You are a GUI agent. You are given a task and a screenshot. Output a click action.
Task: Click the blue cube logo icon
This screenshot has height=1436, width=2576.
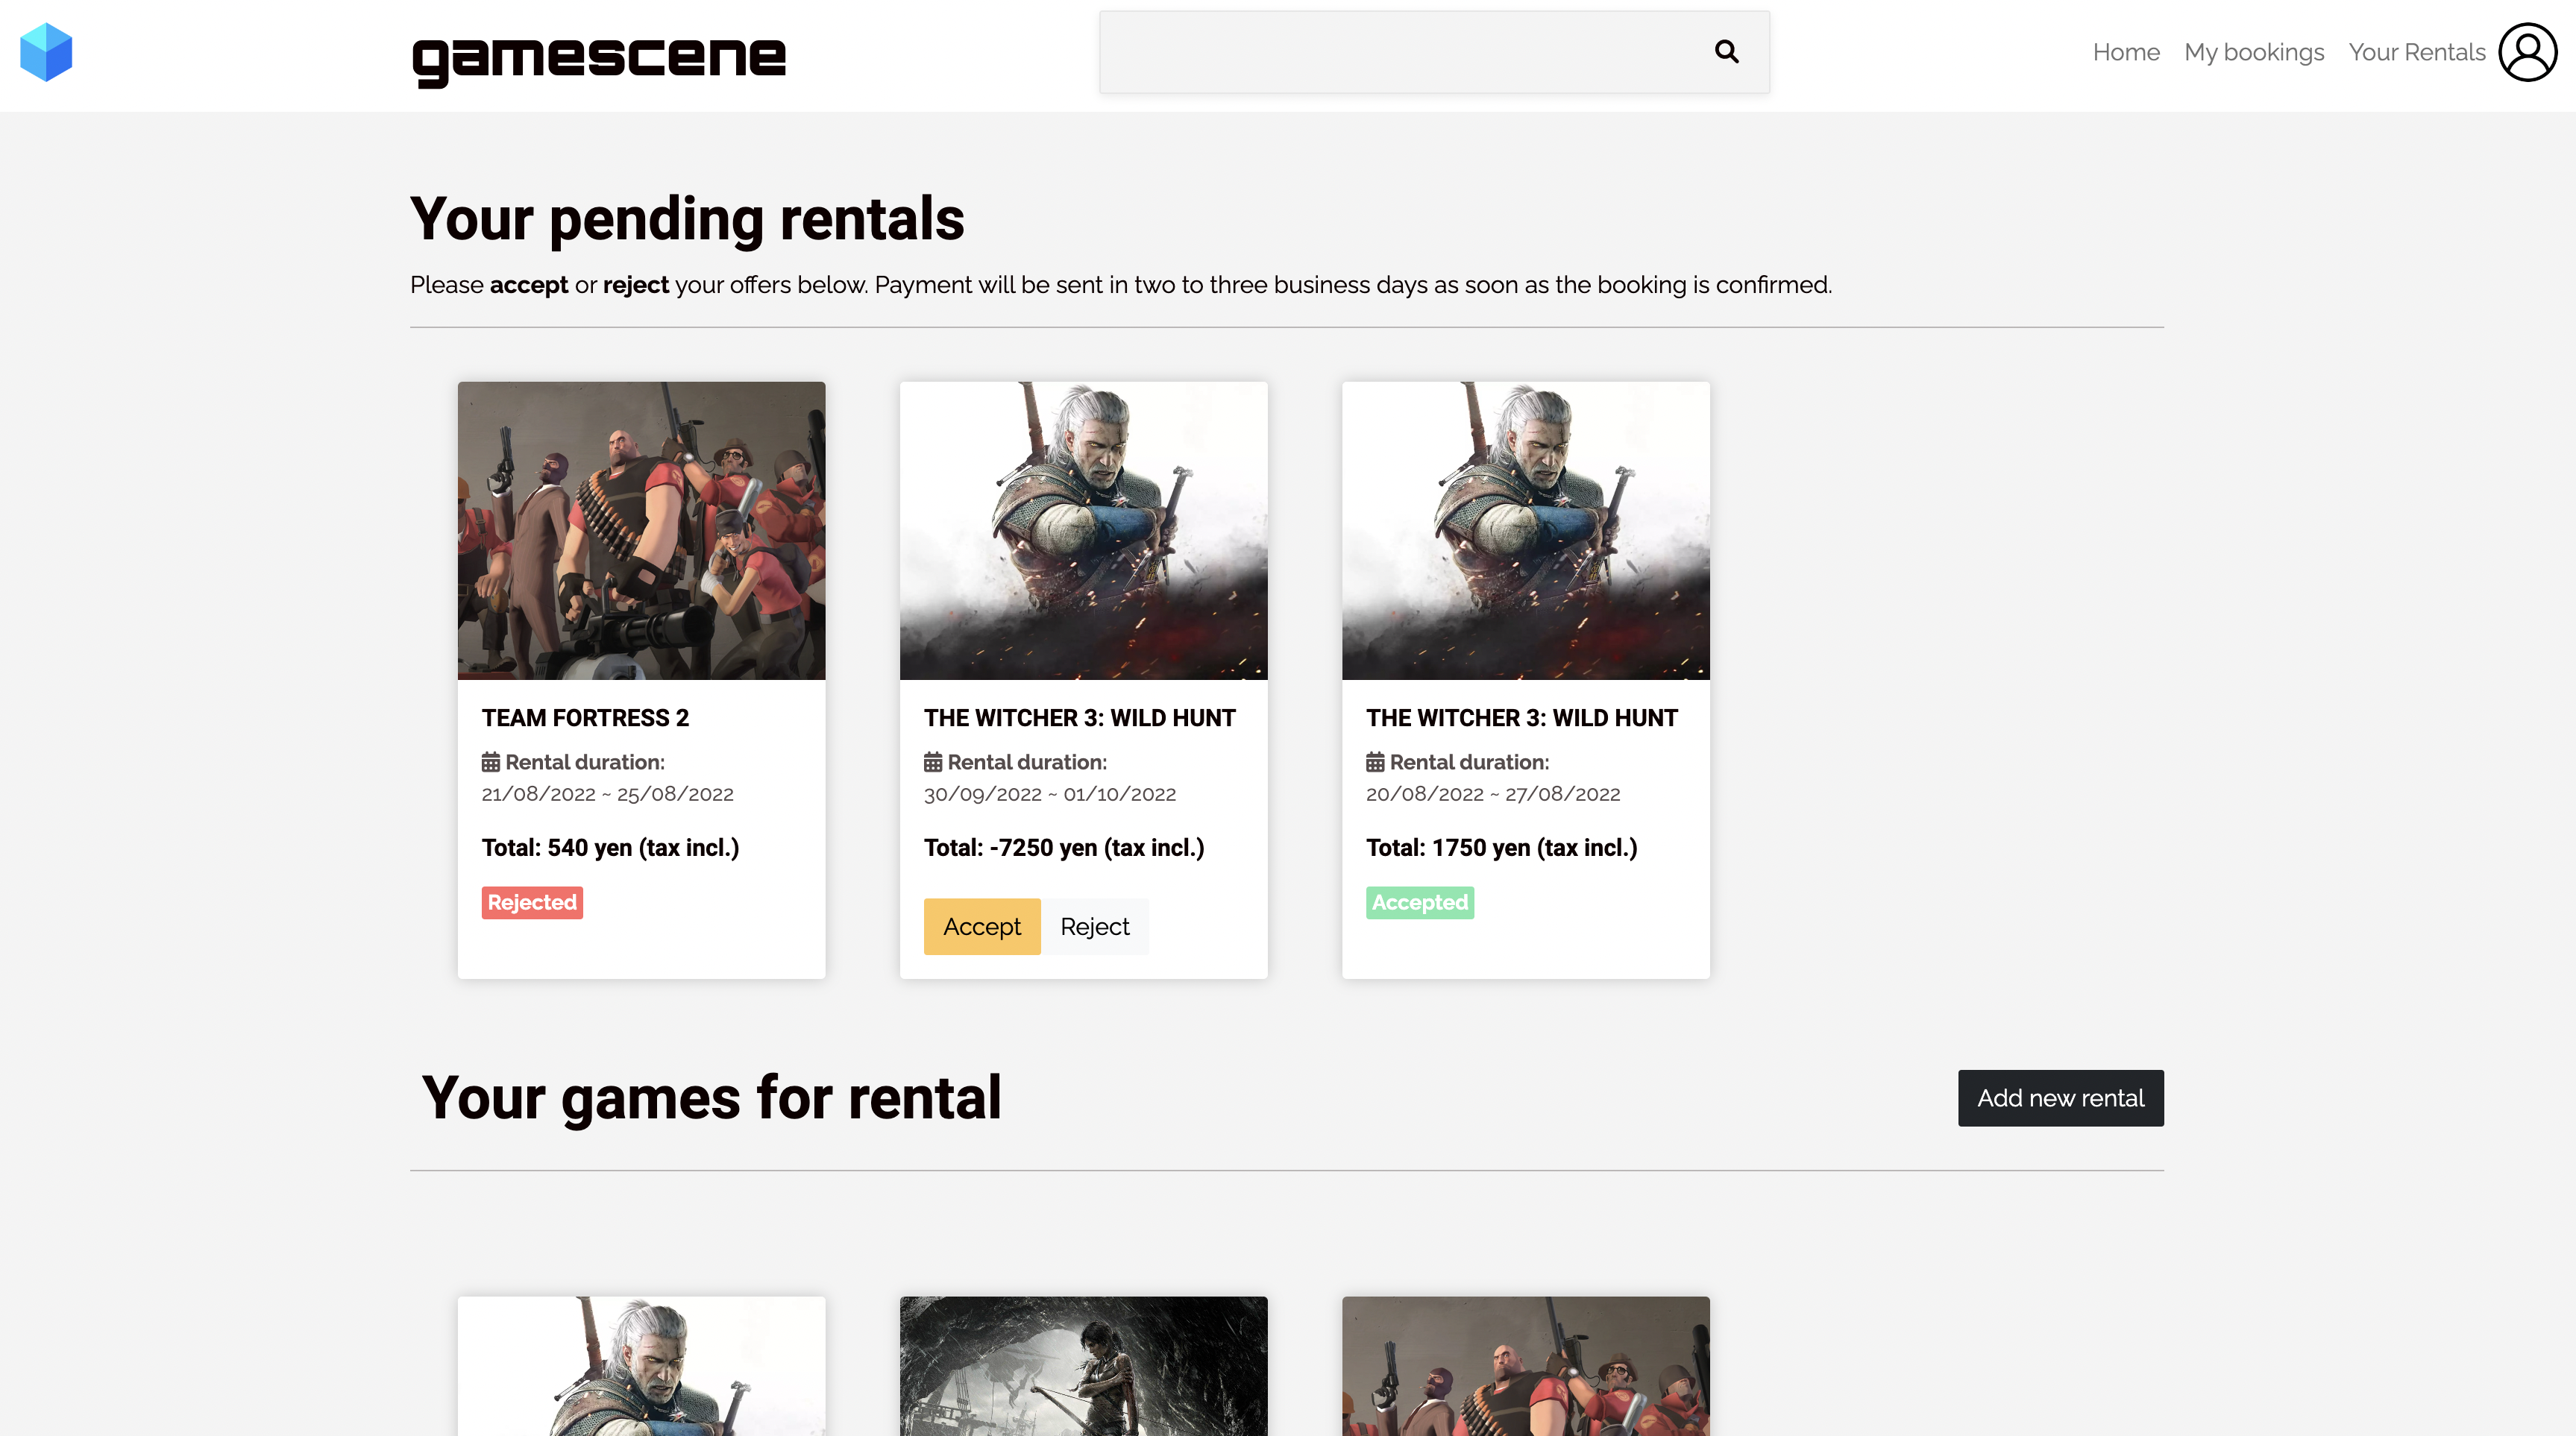[46, 52]
